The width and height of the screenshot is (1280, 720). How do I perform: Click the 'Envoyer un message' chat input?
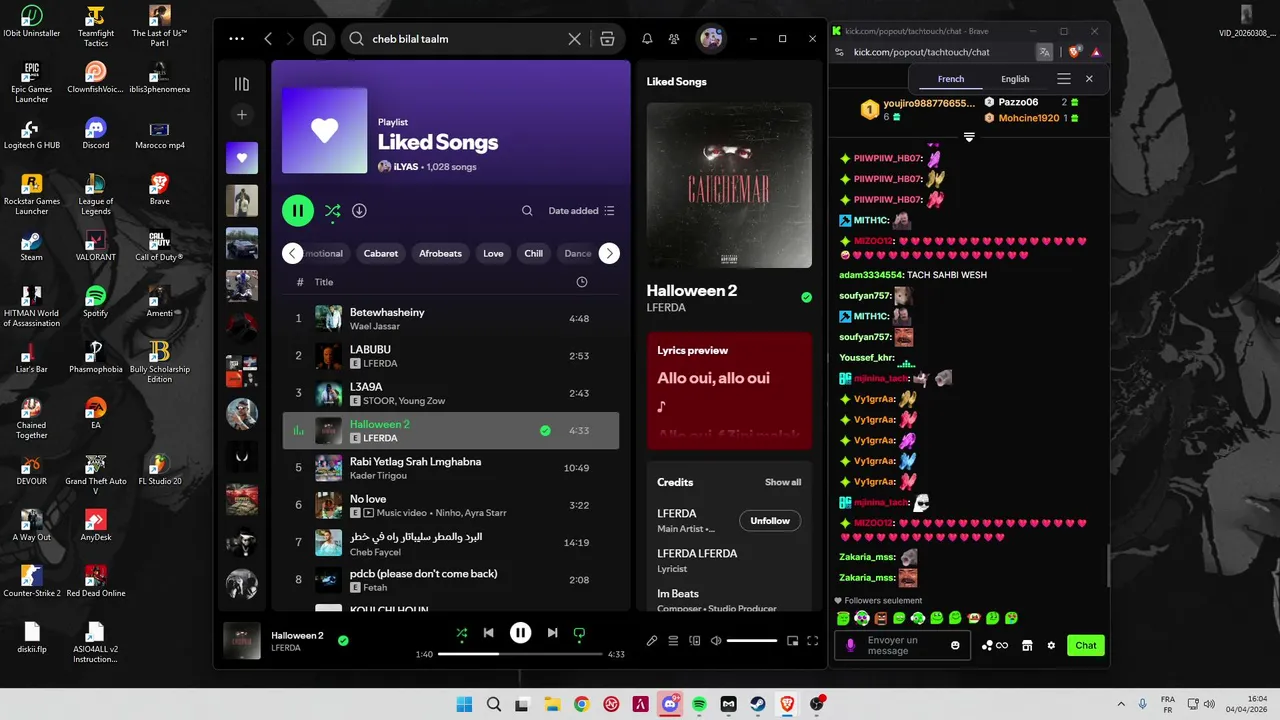point(900,645)
